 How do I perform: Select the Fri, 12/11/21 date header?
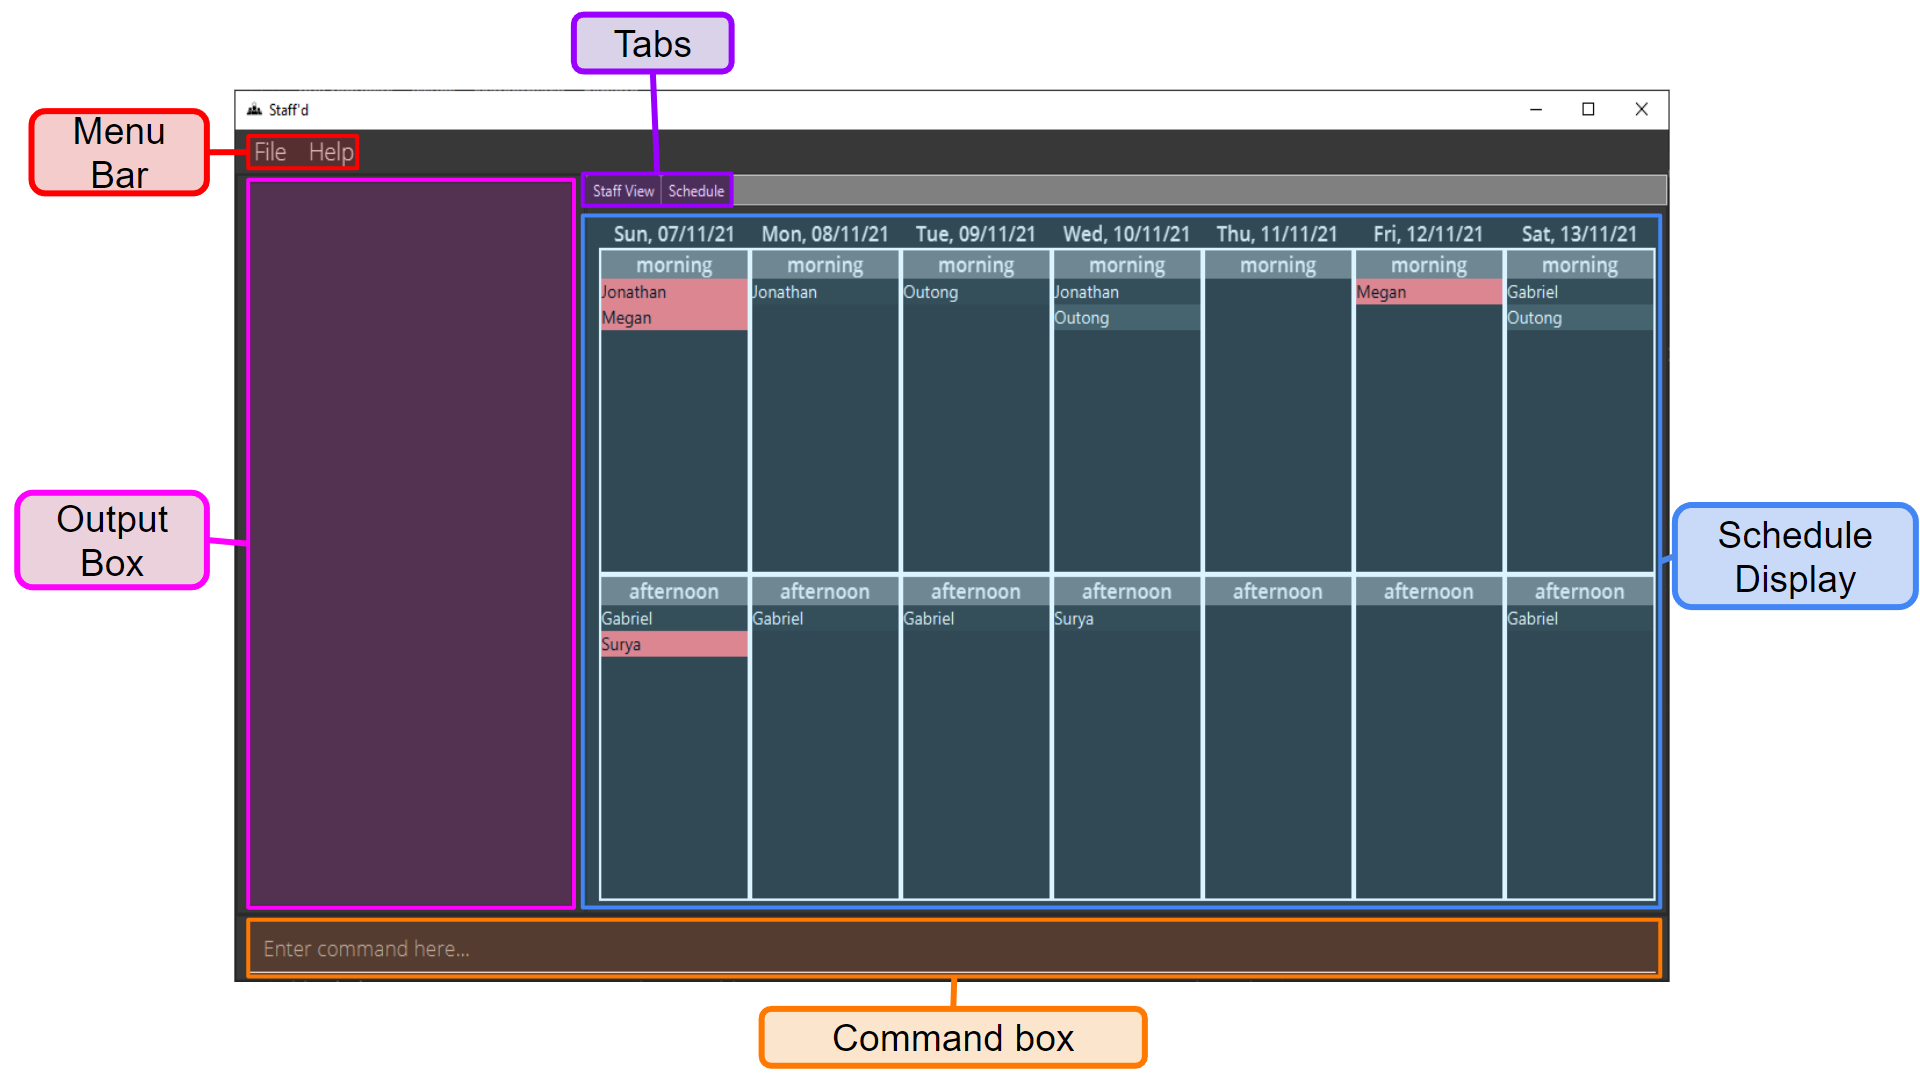tap(1428, 234)
